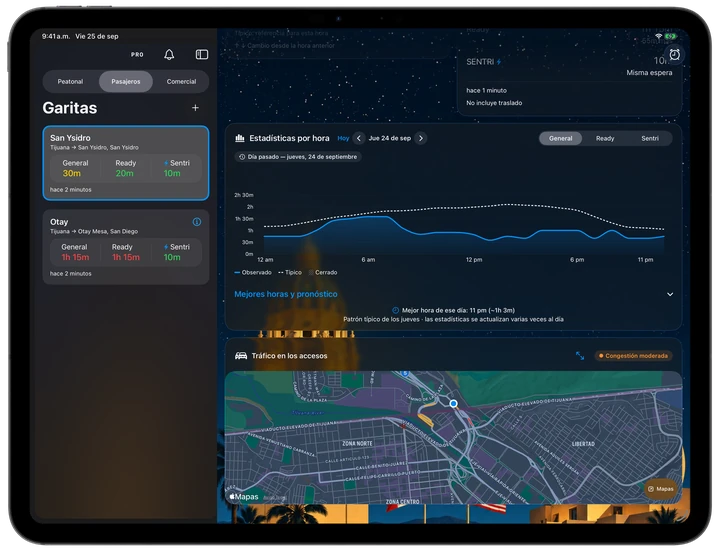Image resolution: width=720 pixels, height=552 pixels.
Task: Open the notifications bell
Action: point(169,55)
